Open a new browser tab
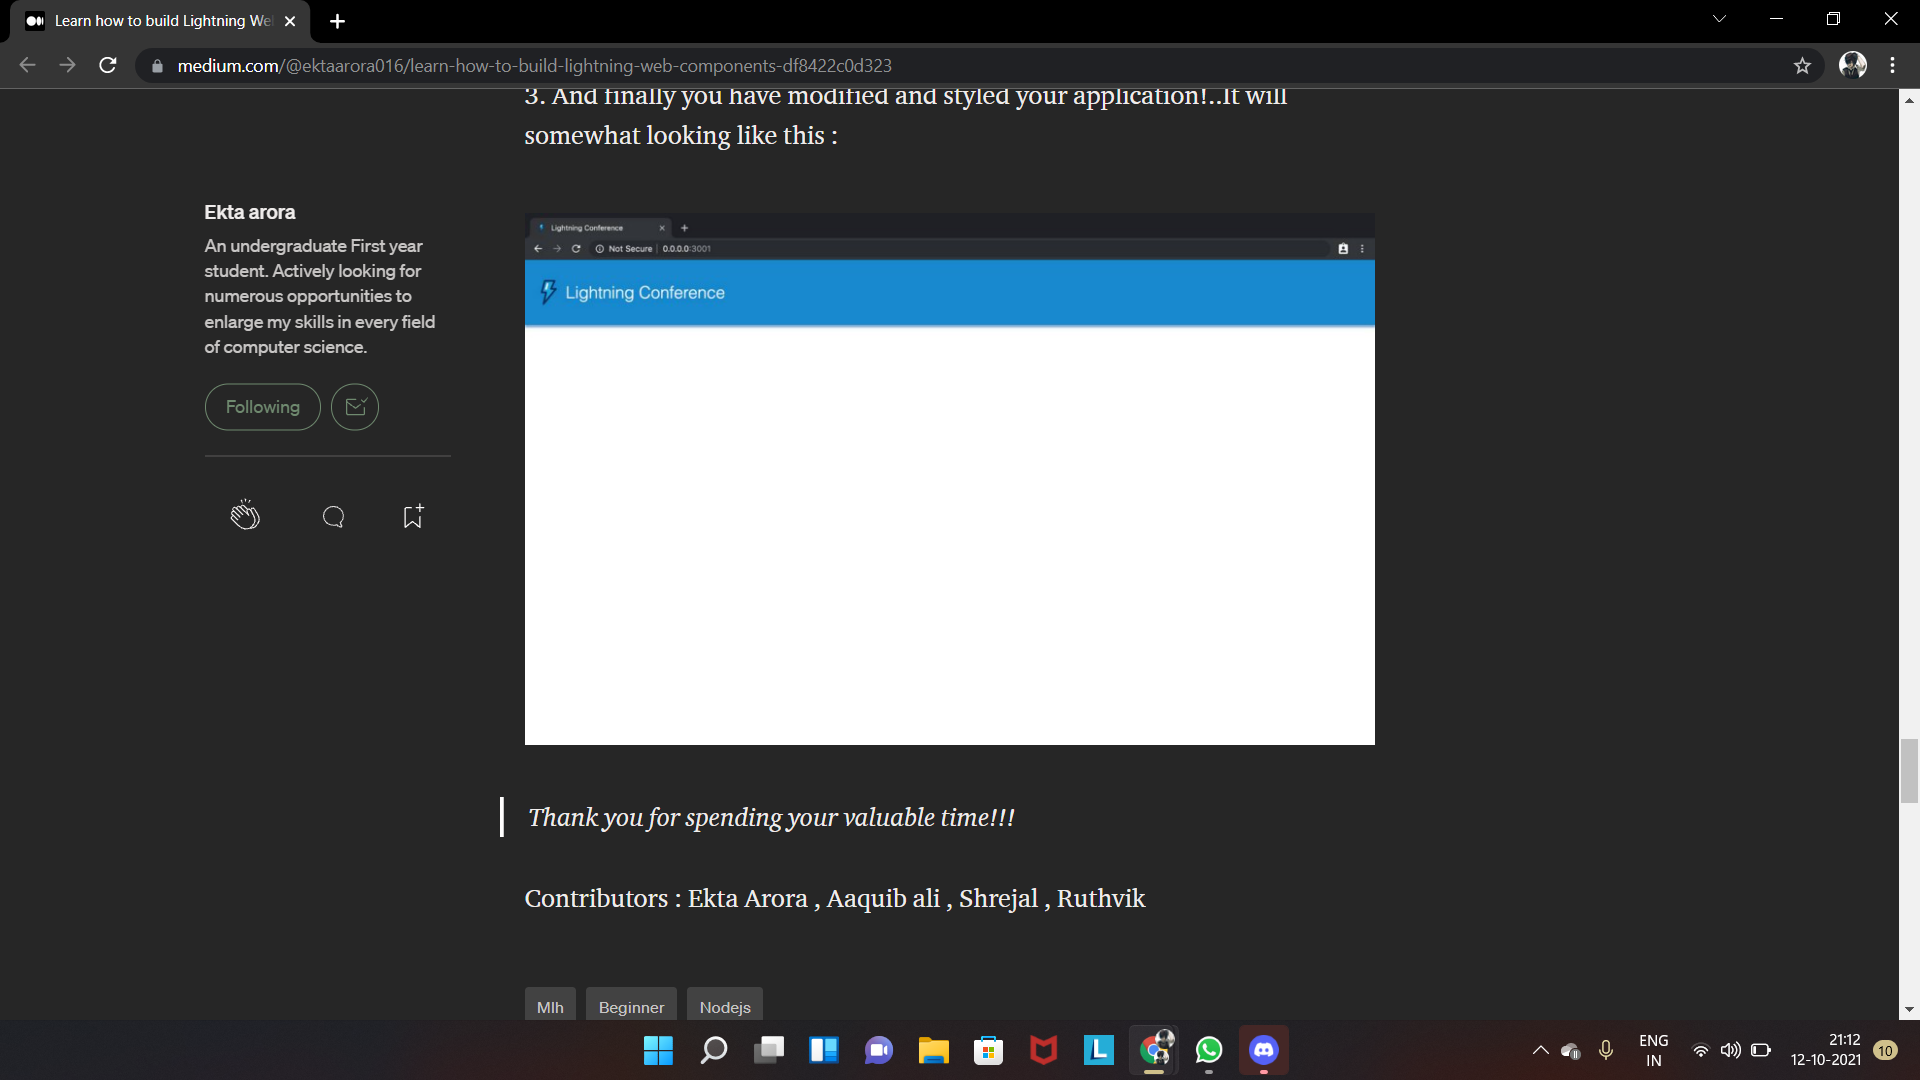1920x1080 pixels. 337,21
